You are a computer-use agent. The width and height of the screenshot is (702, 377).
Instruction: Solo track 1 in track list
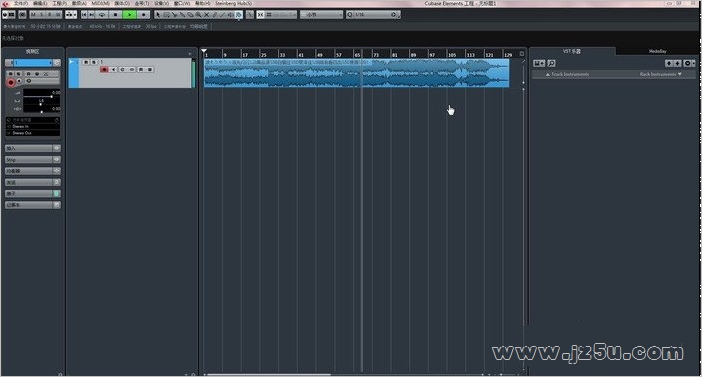94,62
